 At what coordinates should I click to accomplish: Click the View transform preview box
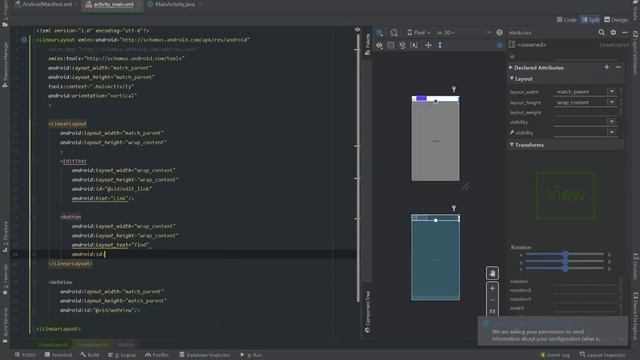[565, 196]
